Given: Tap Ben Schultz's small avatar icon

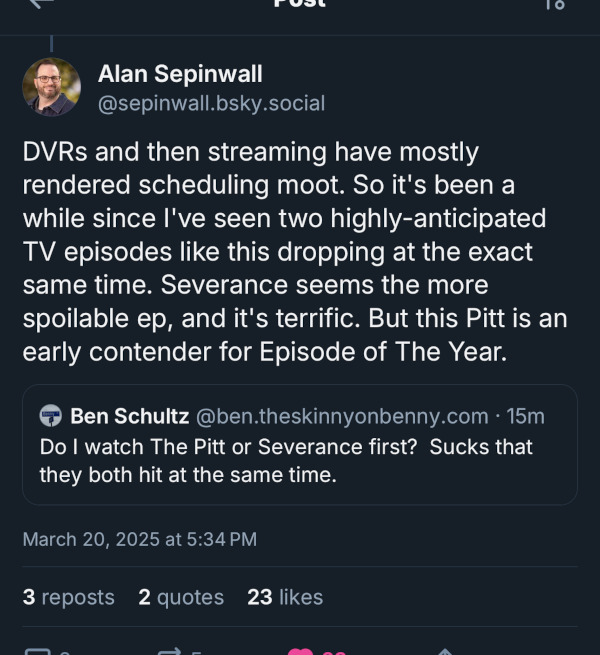Looking at the screenshot, I should click(x=51, y=416).
